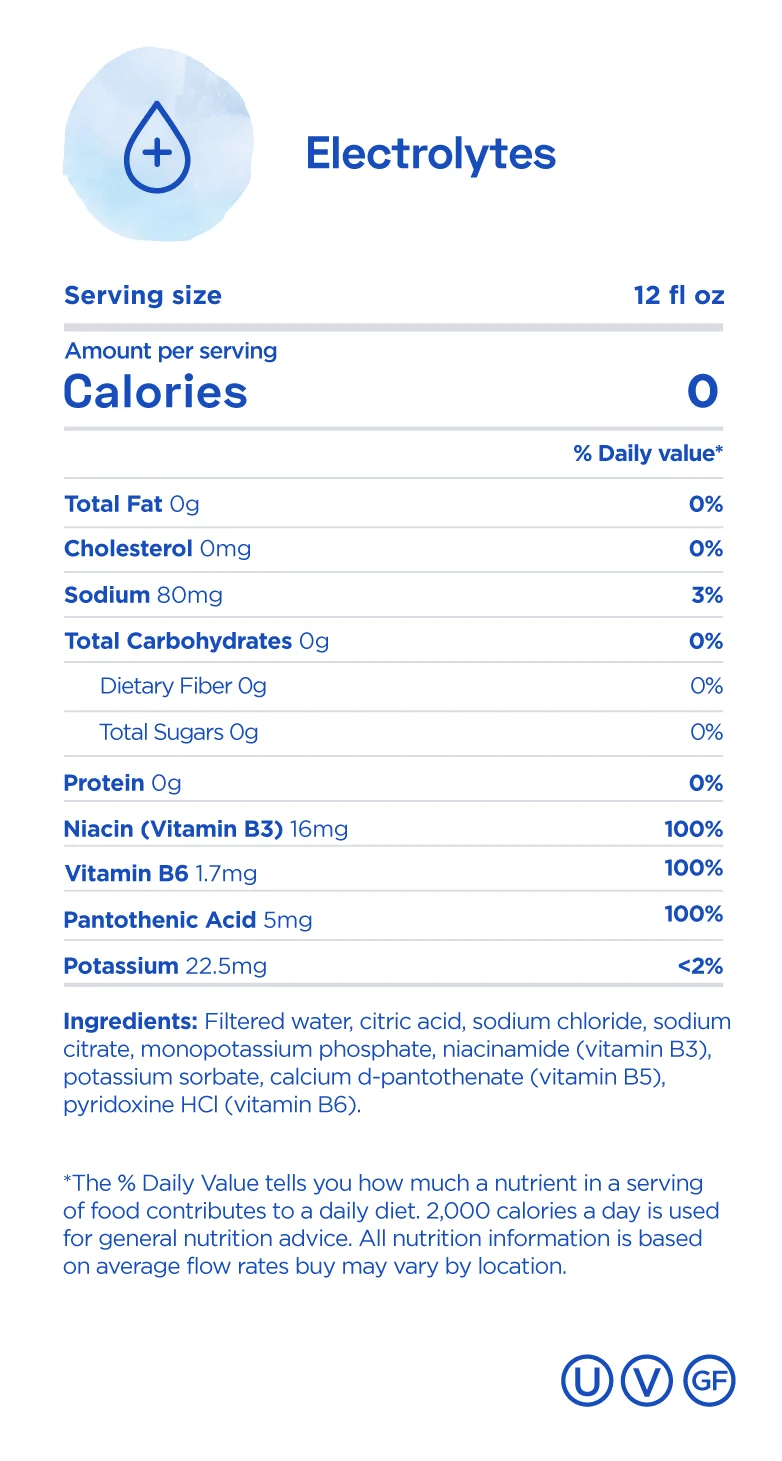Select the Niacin (Vitamin B3) row
The height and width of the screenshot is (1461, 782).
coord(206,829)
